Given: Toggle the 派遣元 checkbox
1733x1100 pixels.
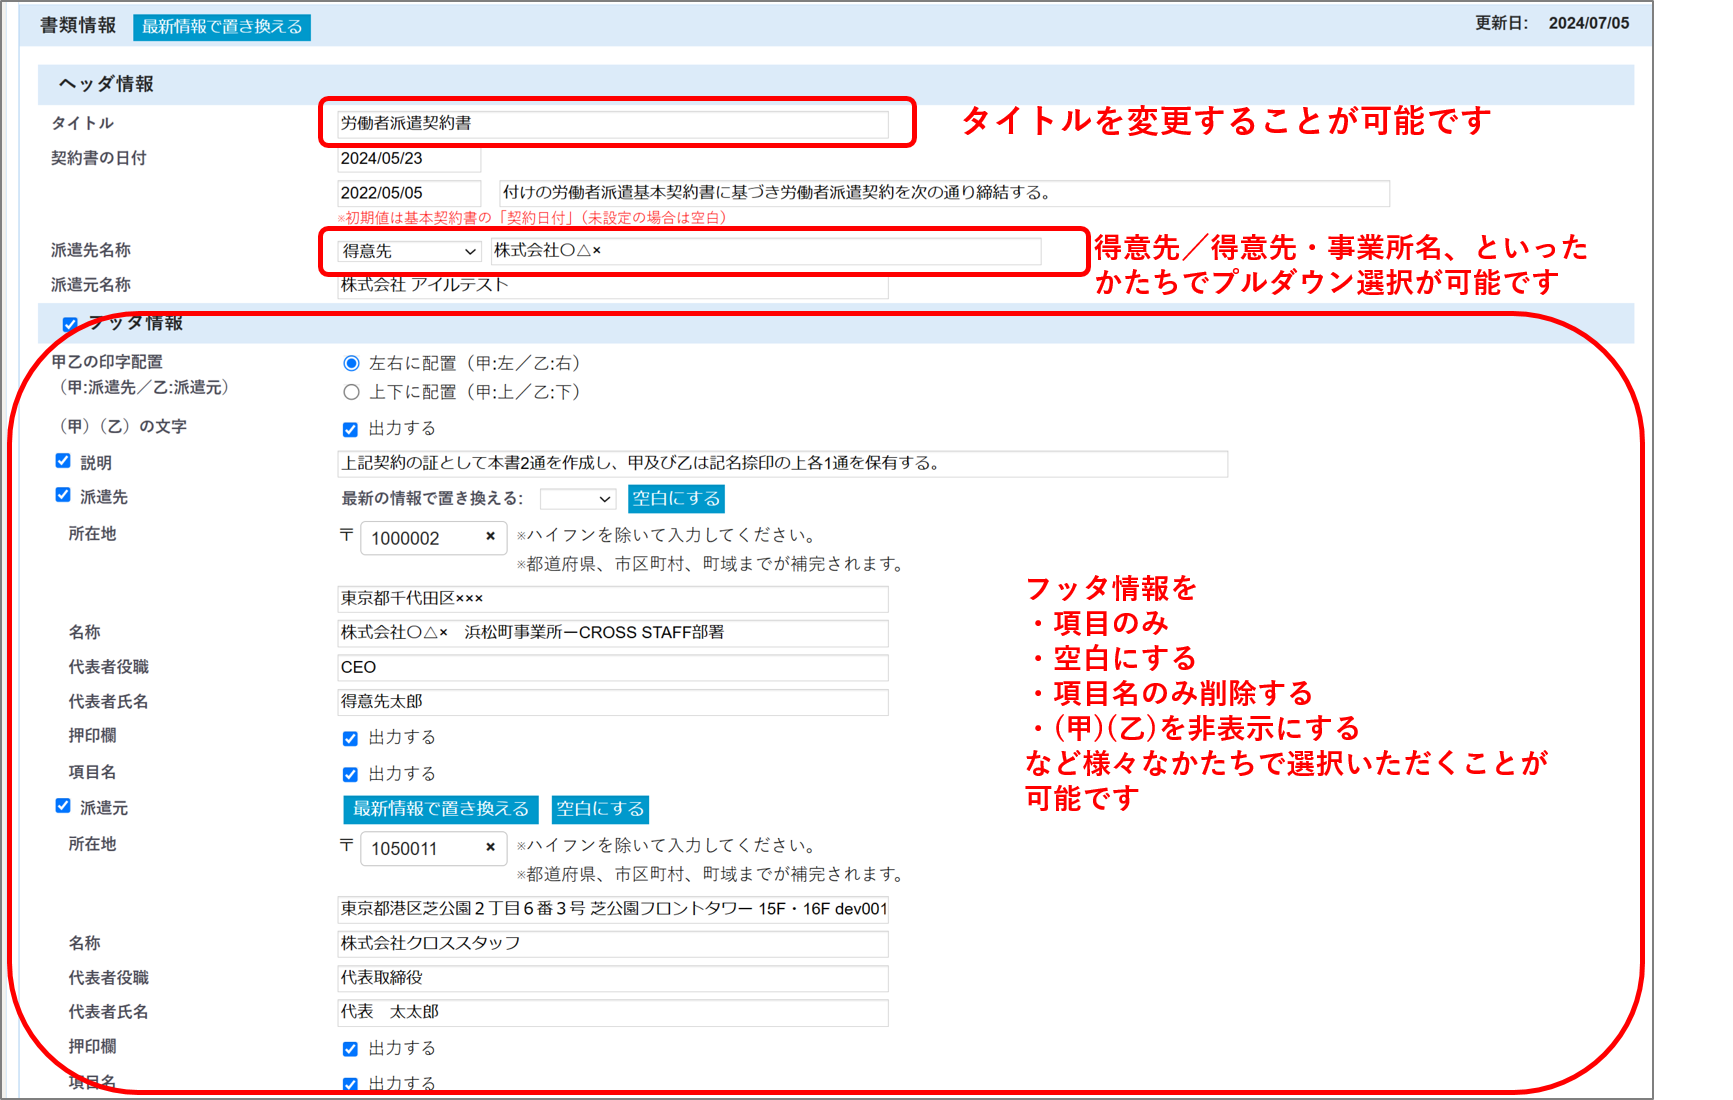Looking at the screenshot, I should point(63,806).
